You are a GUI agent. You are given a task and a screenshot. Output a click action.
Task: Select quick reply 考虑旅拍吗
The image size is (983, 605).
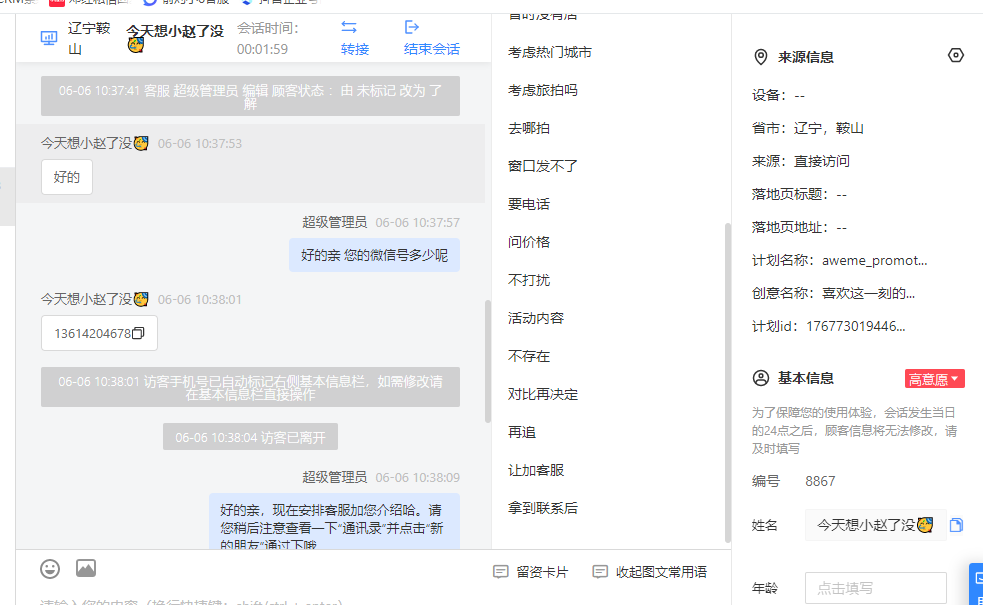pos(543,90)
